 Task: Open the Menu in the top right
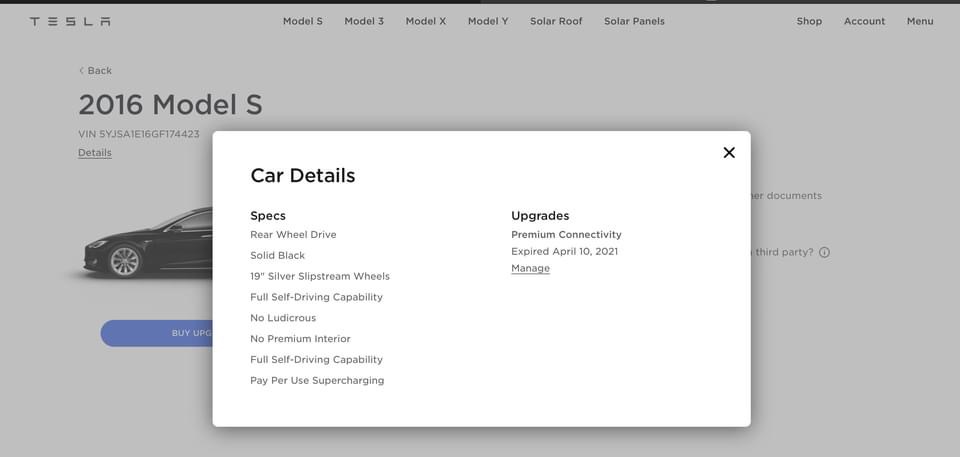[920, 21]
